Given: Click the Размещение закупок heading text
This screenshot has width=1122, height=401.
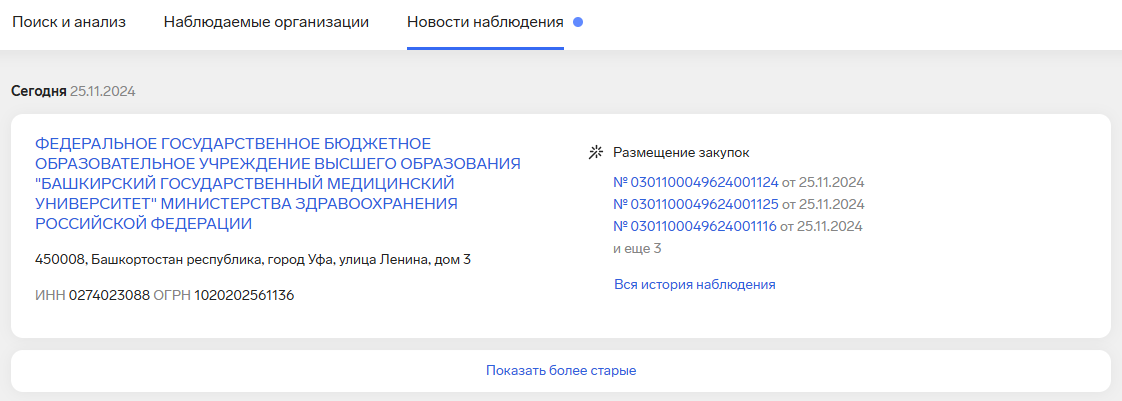Looking at the screenshot, I should [x=681, y=153].
